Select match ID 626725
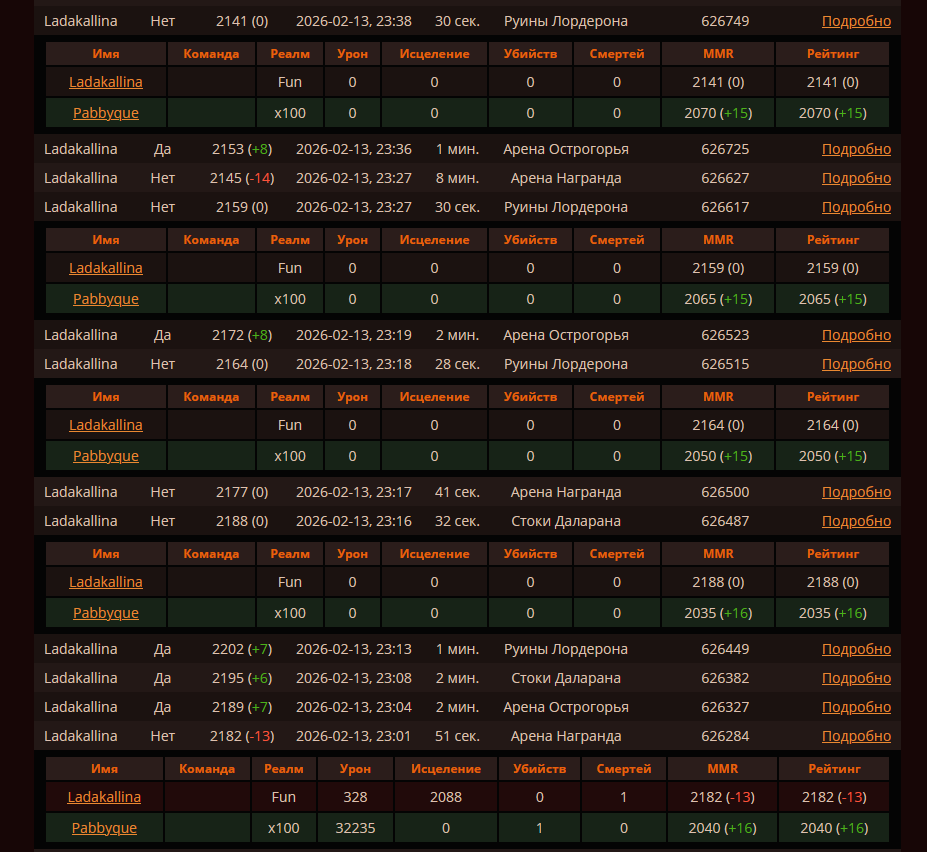This screenshot has width=927, height=852. click(725, 149)
